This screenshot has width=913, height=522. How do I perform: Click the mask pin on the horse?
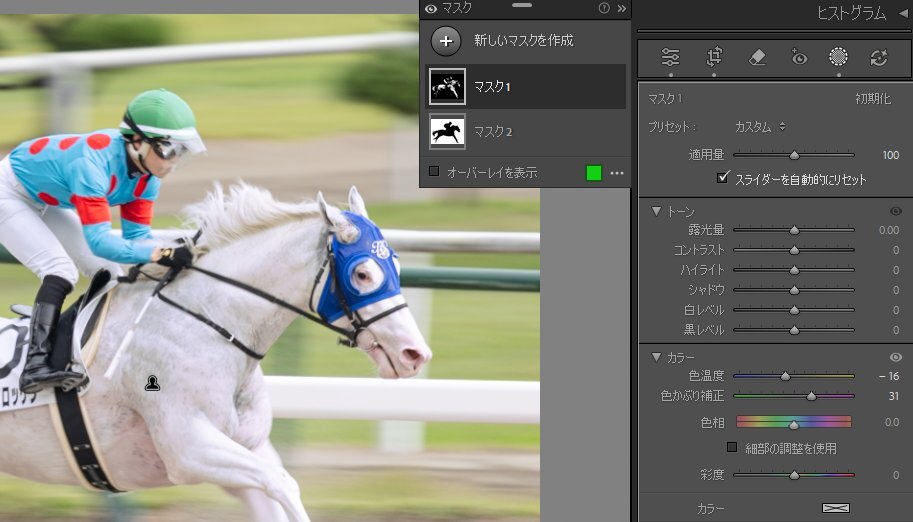(x=152, y=382)
